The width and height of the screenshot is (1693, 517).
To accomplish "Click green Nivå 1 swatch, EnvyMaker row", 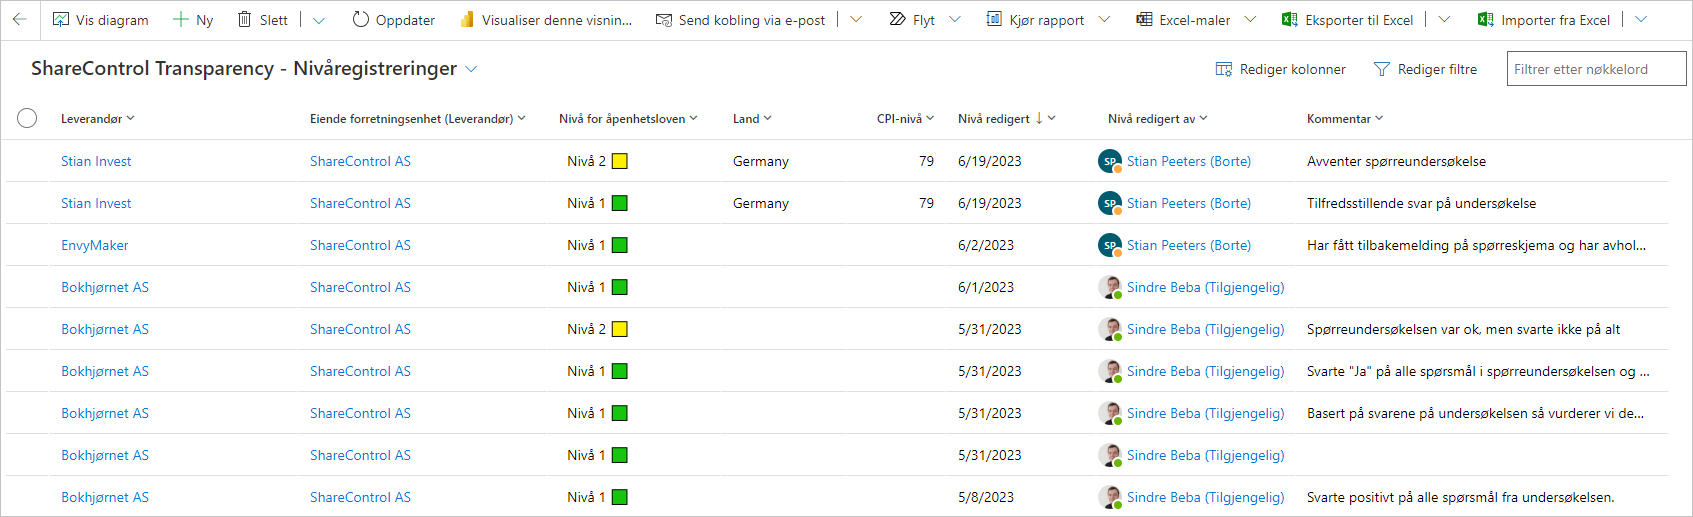I will point(620,245).
